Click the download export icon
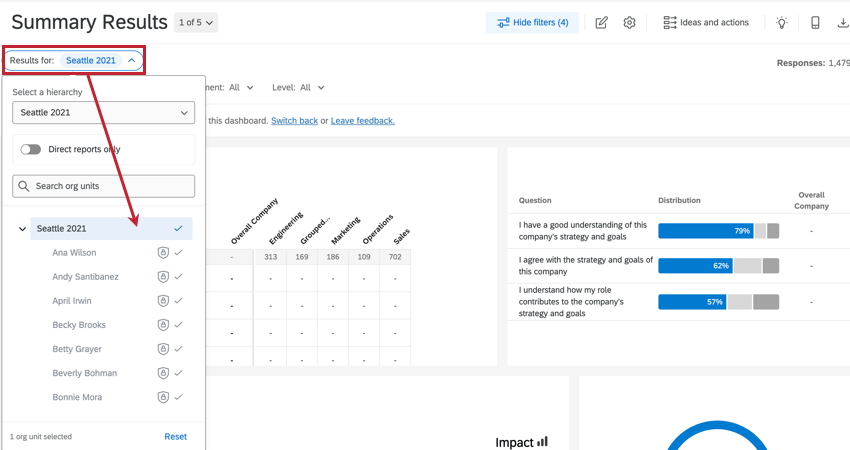The height and width of the screenshot is (450, 850). [843, 23]
